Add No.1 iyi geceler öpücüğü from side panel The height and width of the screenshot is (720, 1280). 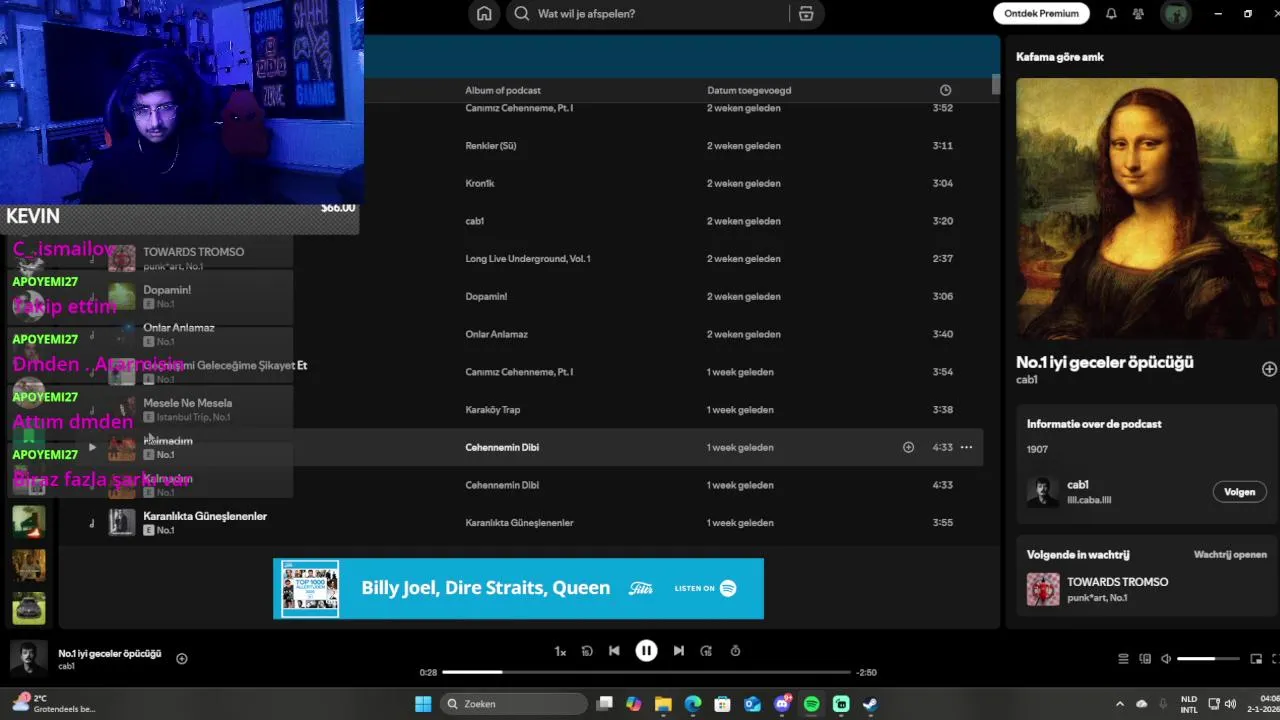pyautogui.click(x=1269, y=369)
